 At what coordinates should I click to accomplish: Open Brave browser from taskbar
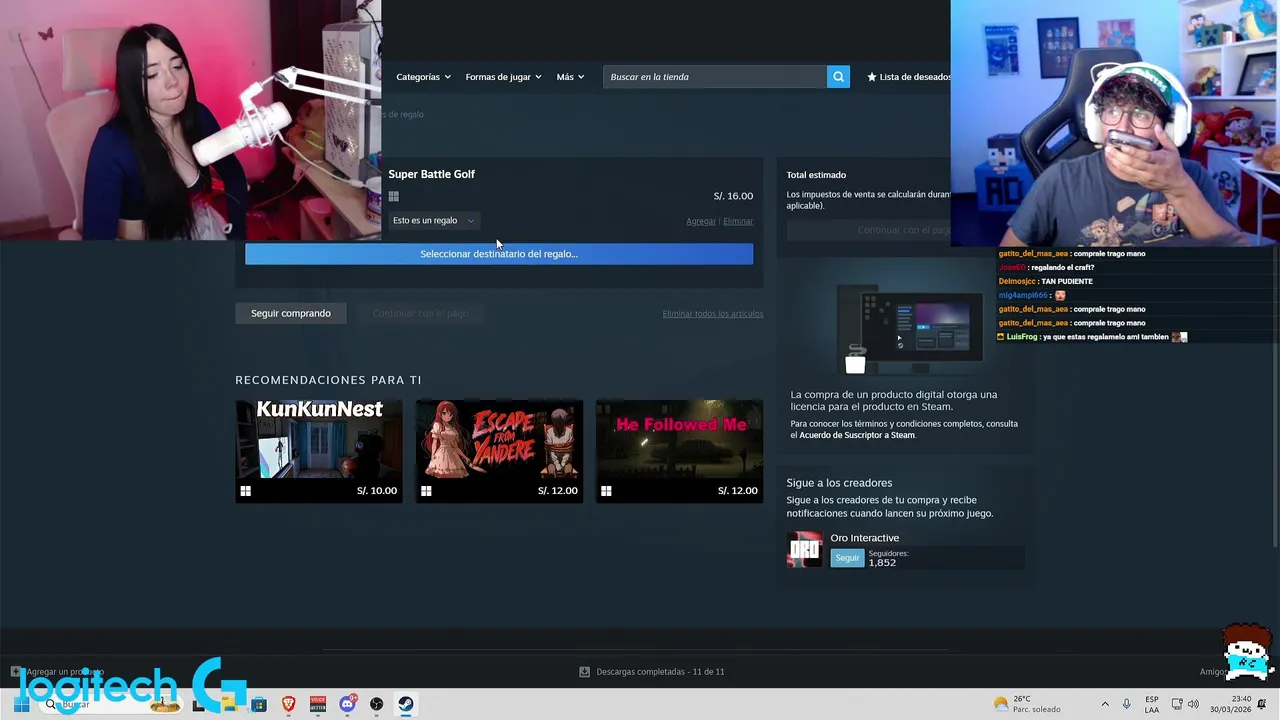289,704
